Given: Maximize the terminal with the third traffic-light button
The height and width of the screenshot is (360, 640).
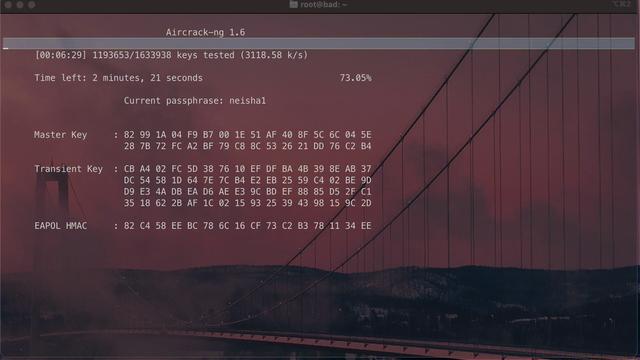Looking at the screenshot, I should [32, 5].
